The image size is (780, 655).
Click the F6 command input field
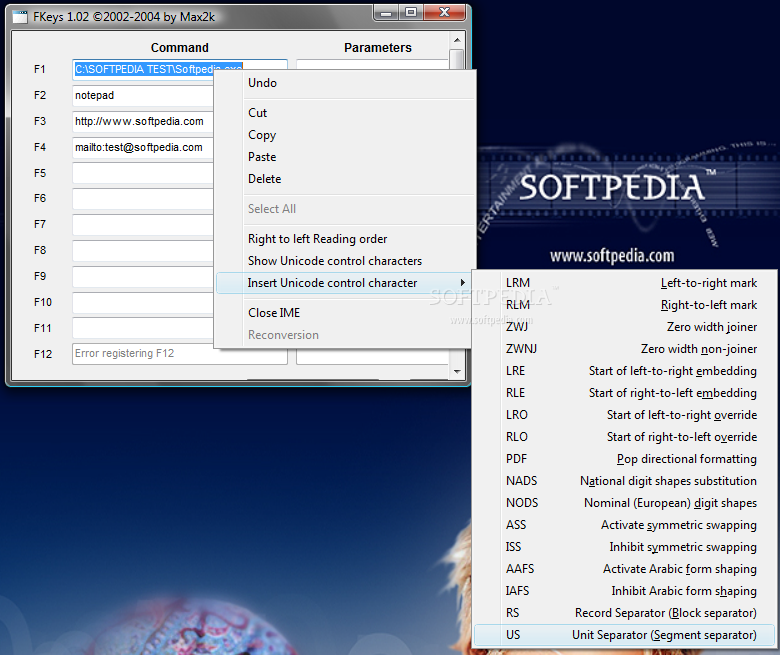pos(143,199)
